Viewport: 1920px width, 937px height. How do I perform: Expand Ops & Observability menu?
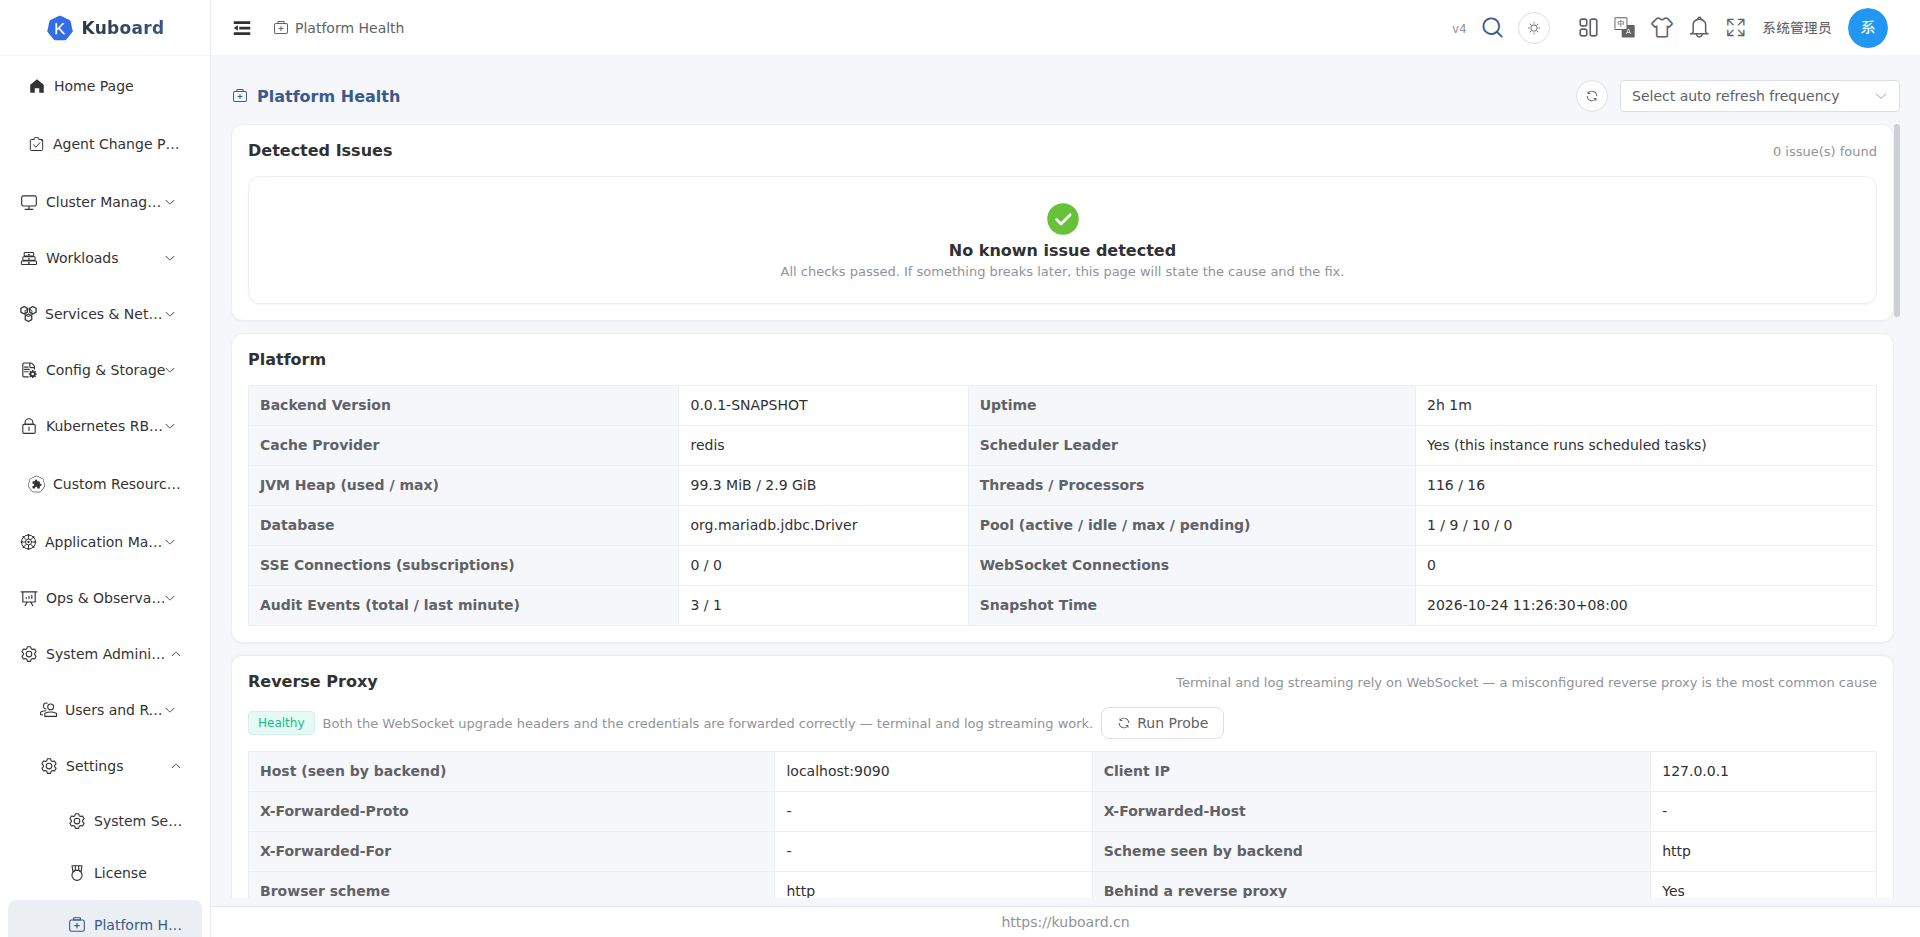[x=105, y=598]
